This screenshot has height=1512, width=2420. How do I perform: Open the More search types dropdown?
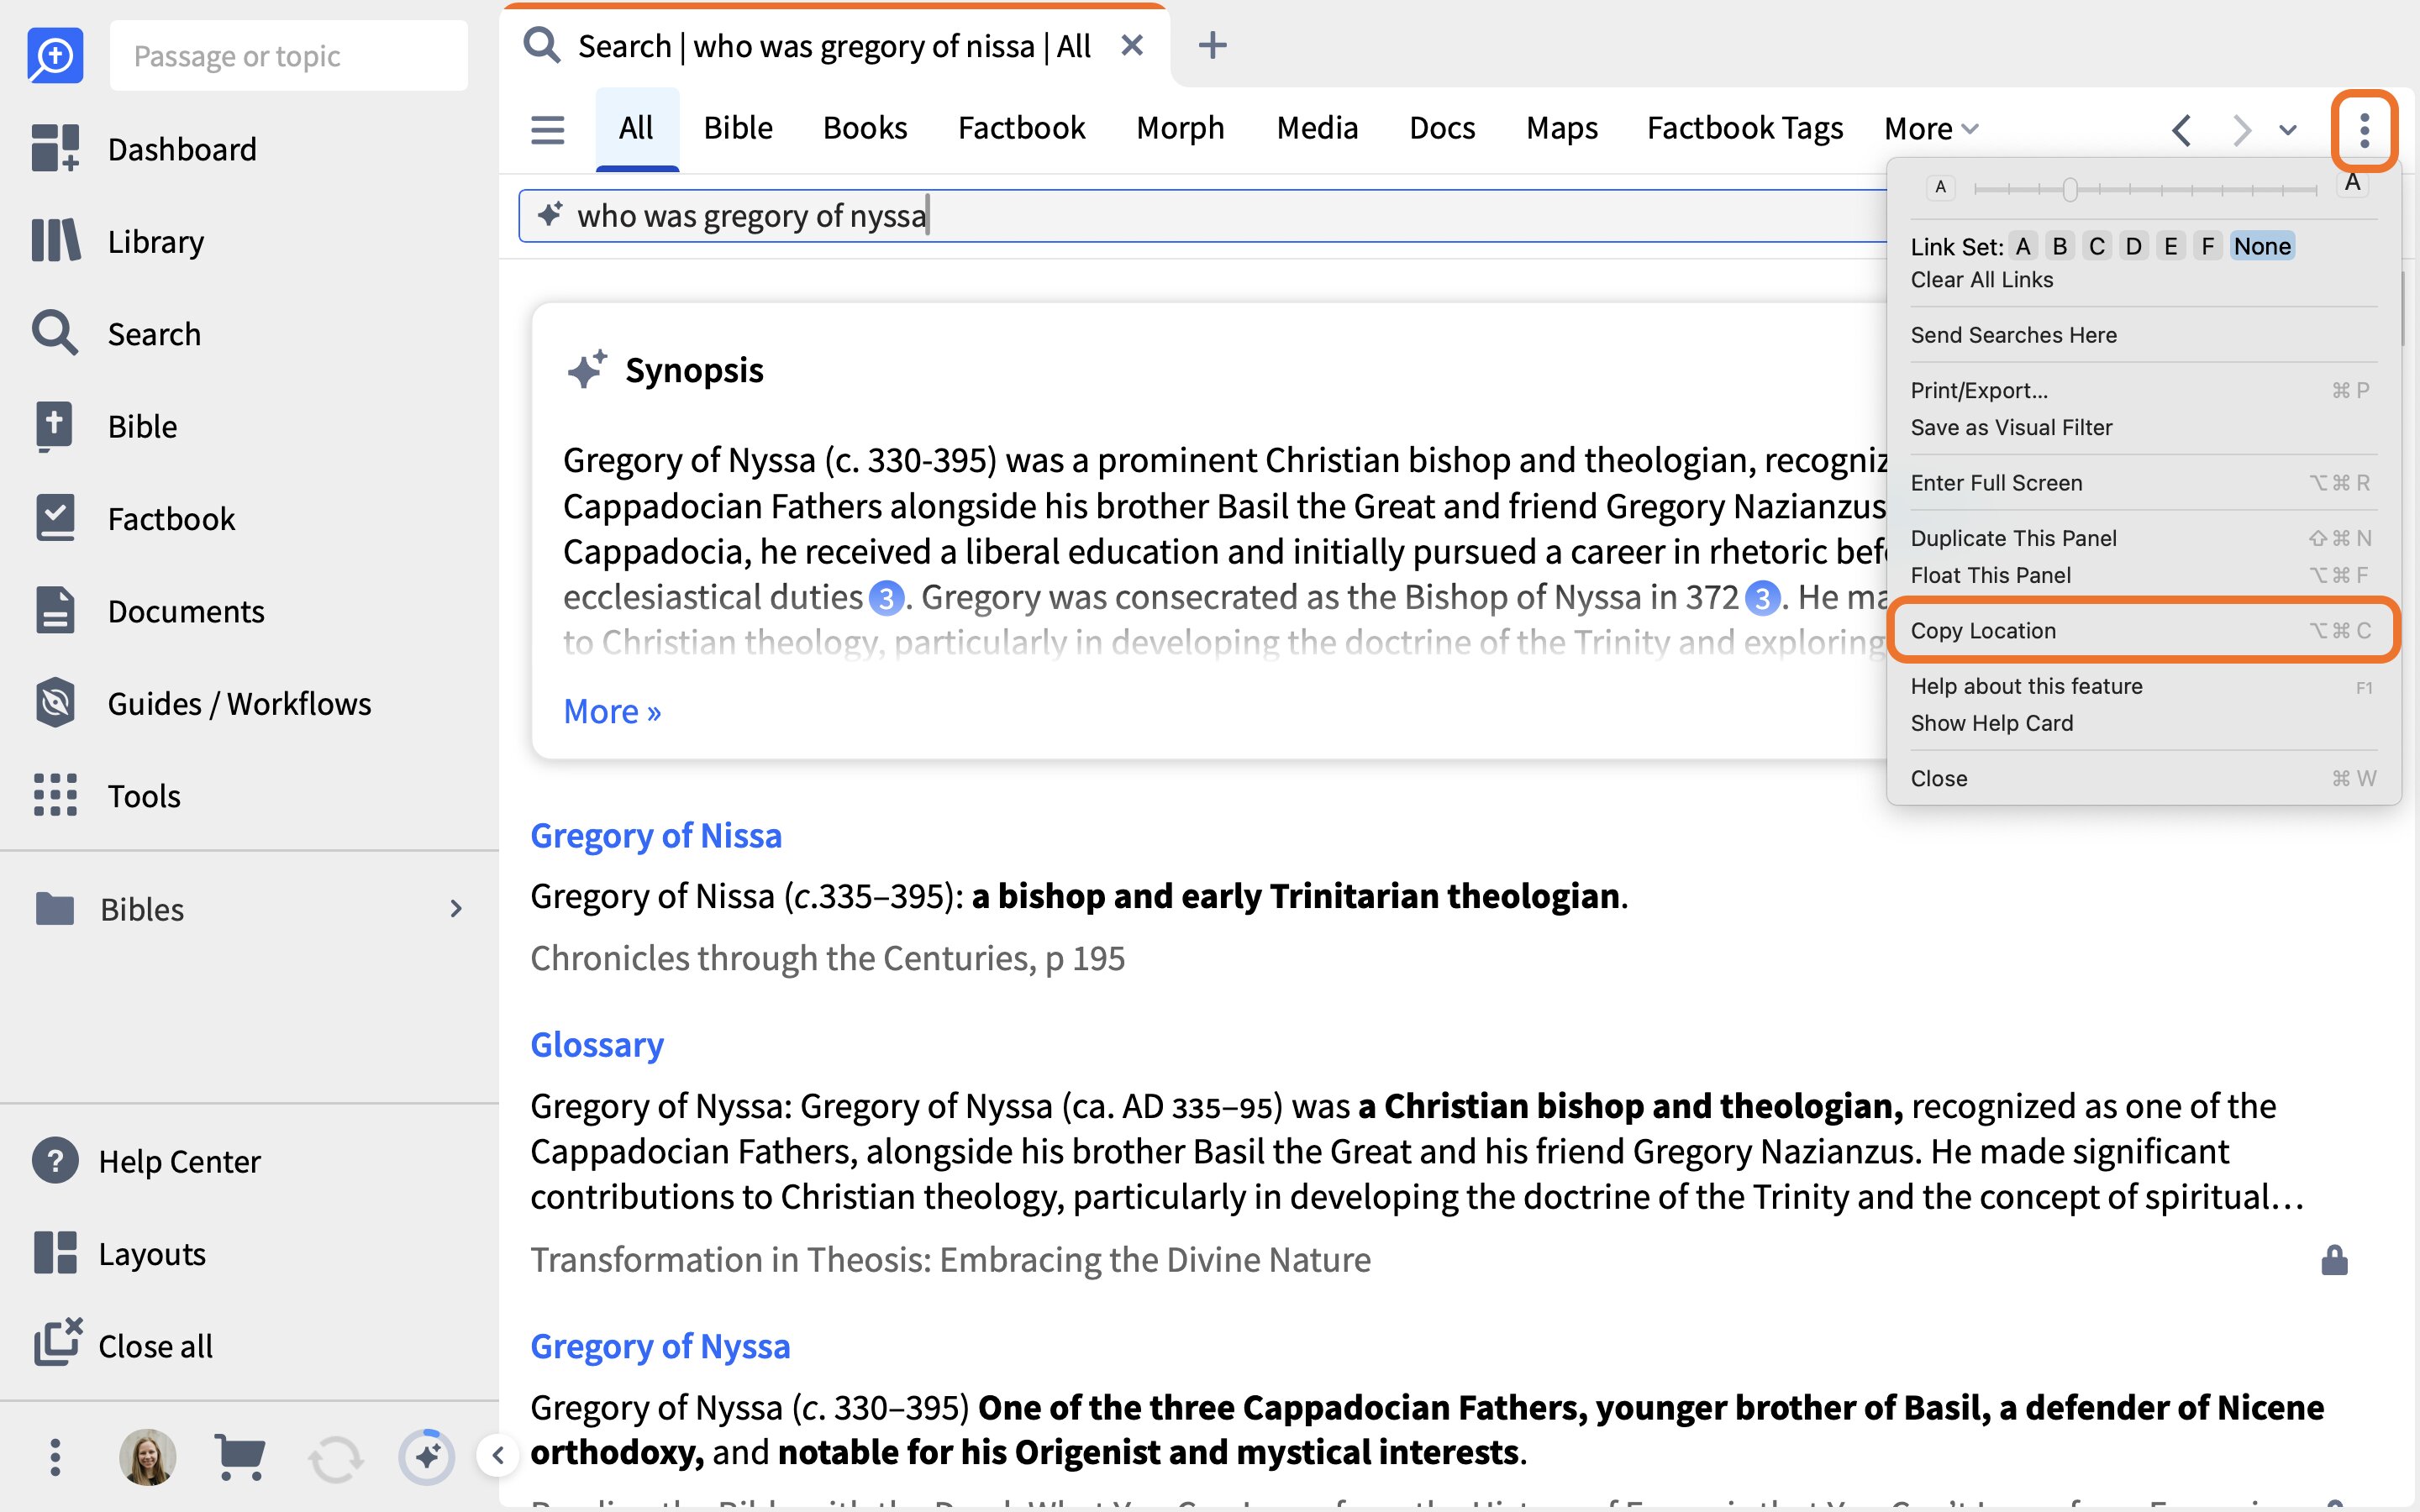point(1930,128)
